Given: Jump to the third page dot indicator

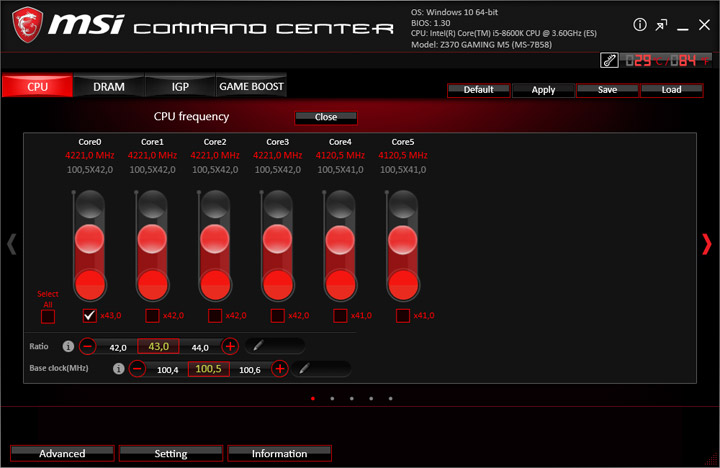Looking at the screenshot, I should tap(351, 399).
